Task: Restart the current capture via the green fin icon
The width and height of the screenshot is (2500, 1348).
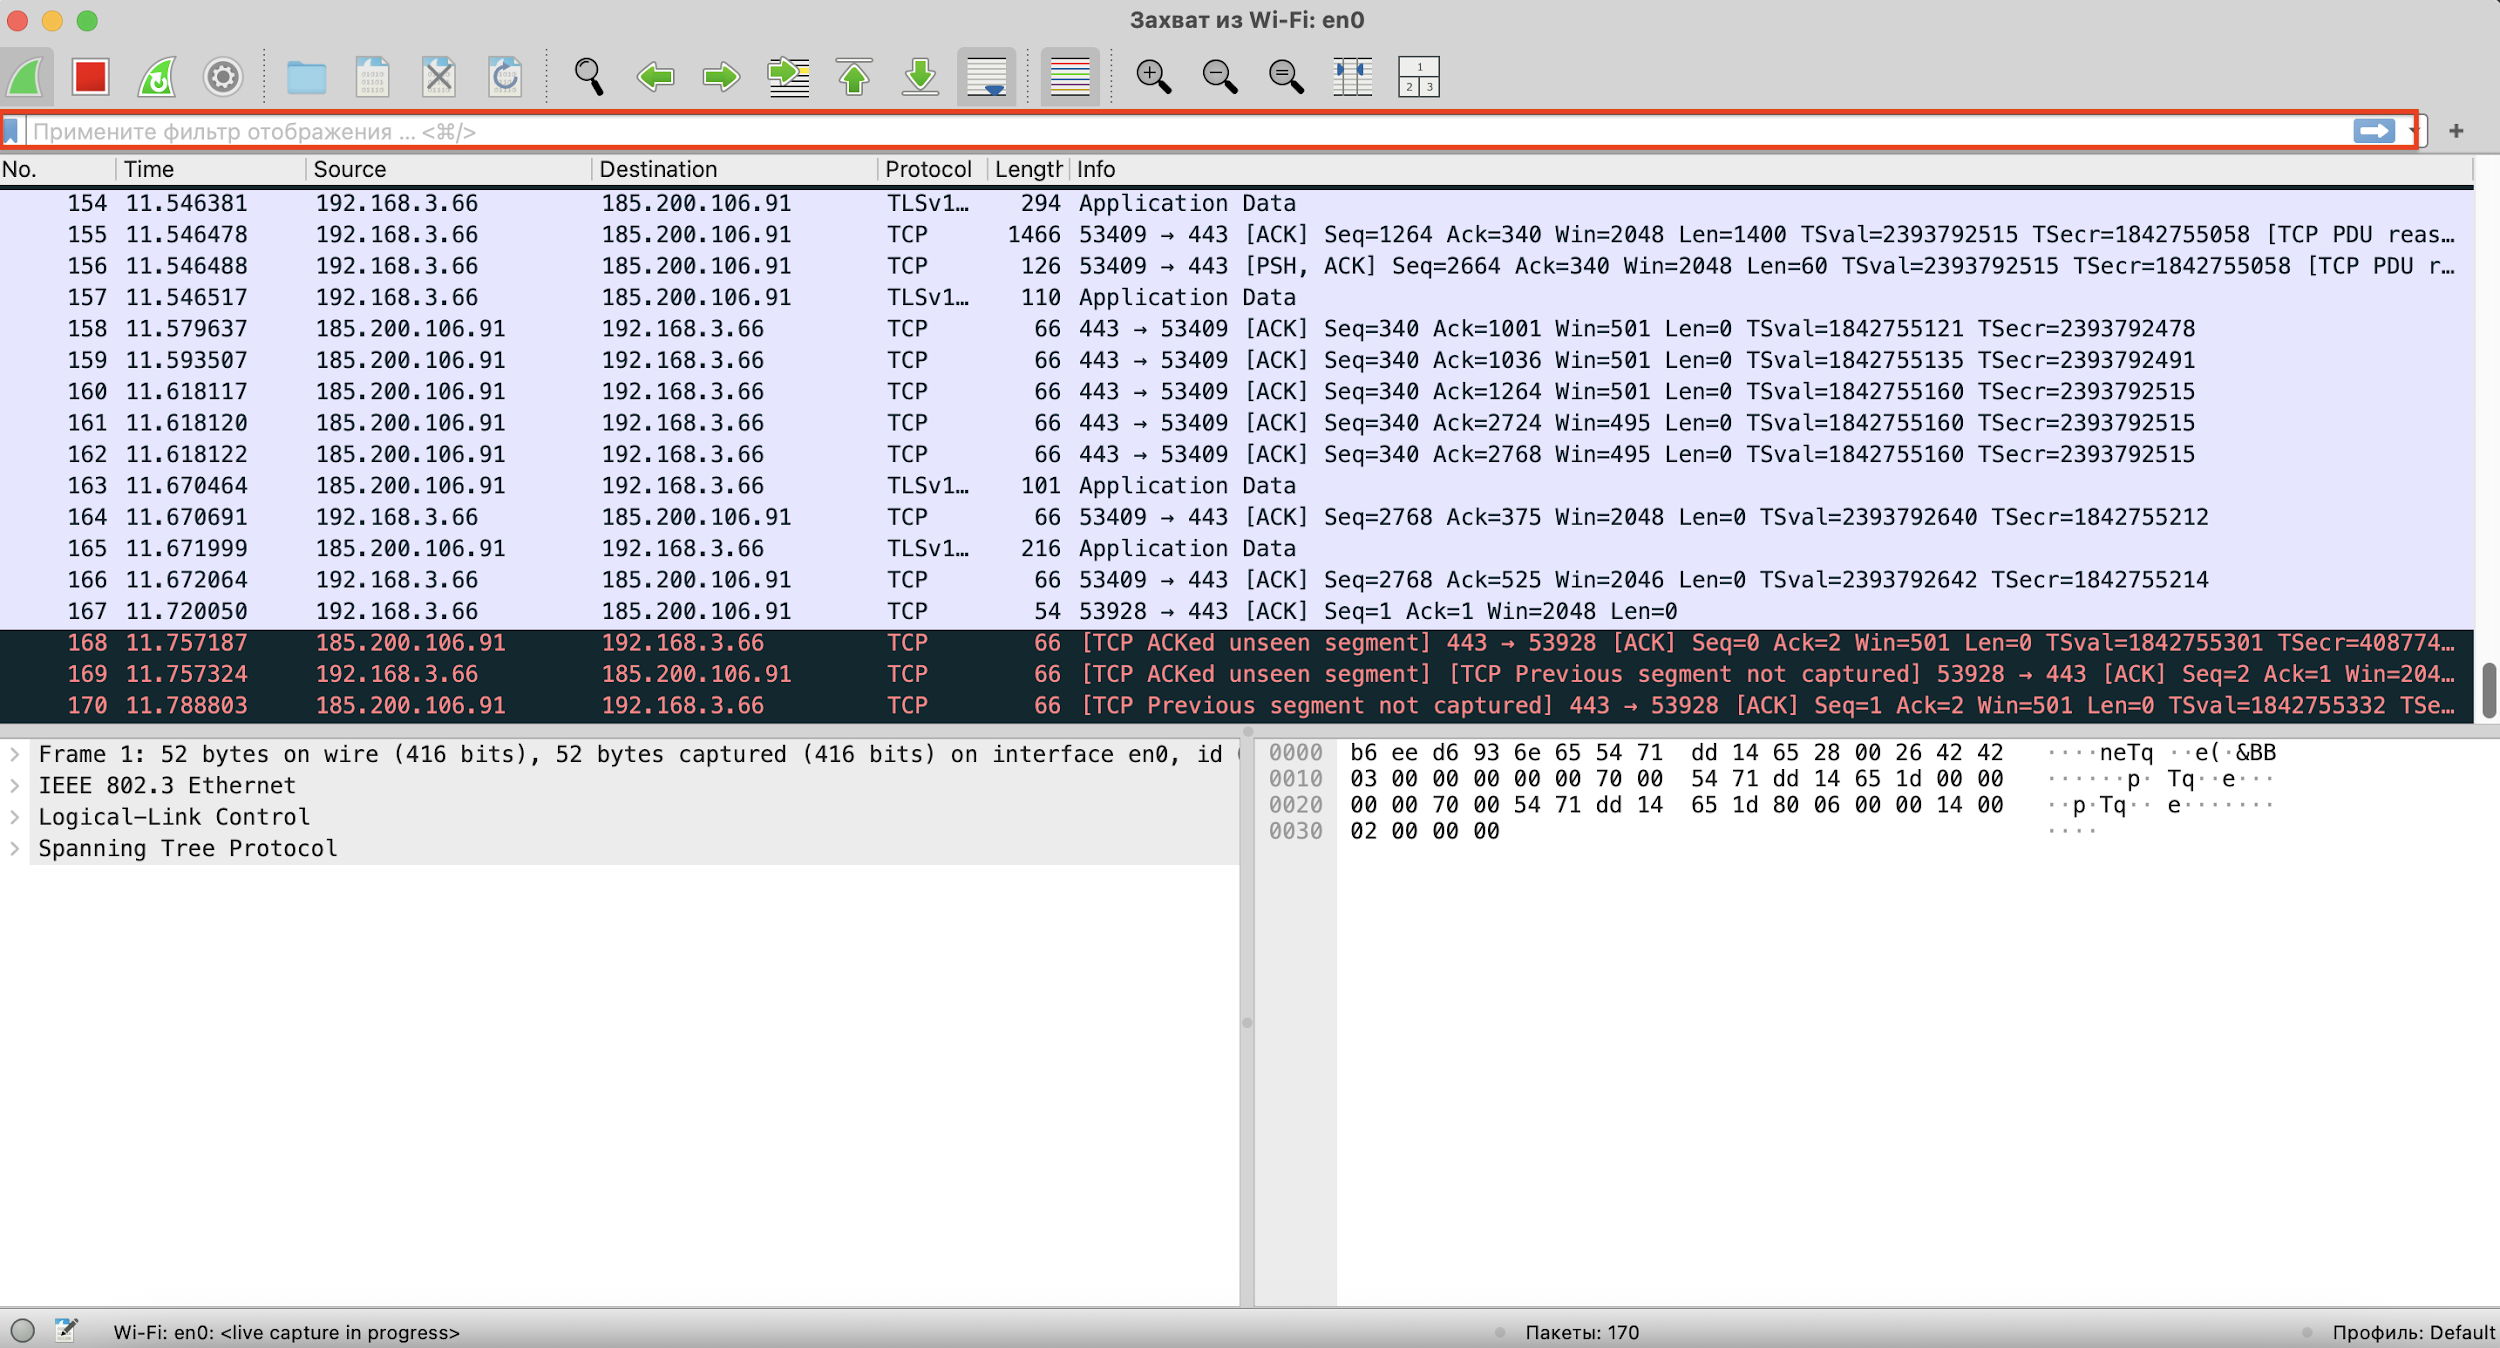Action: [x=157, y=77]
